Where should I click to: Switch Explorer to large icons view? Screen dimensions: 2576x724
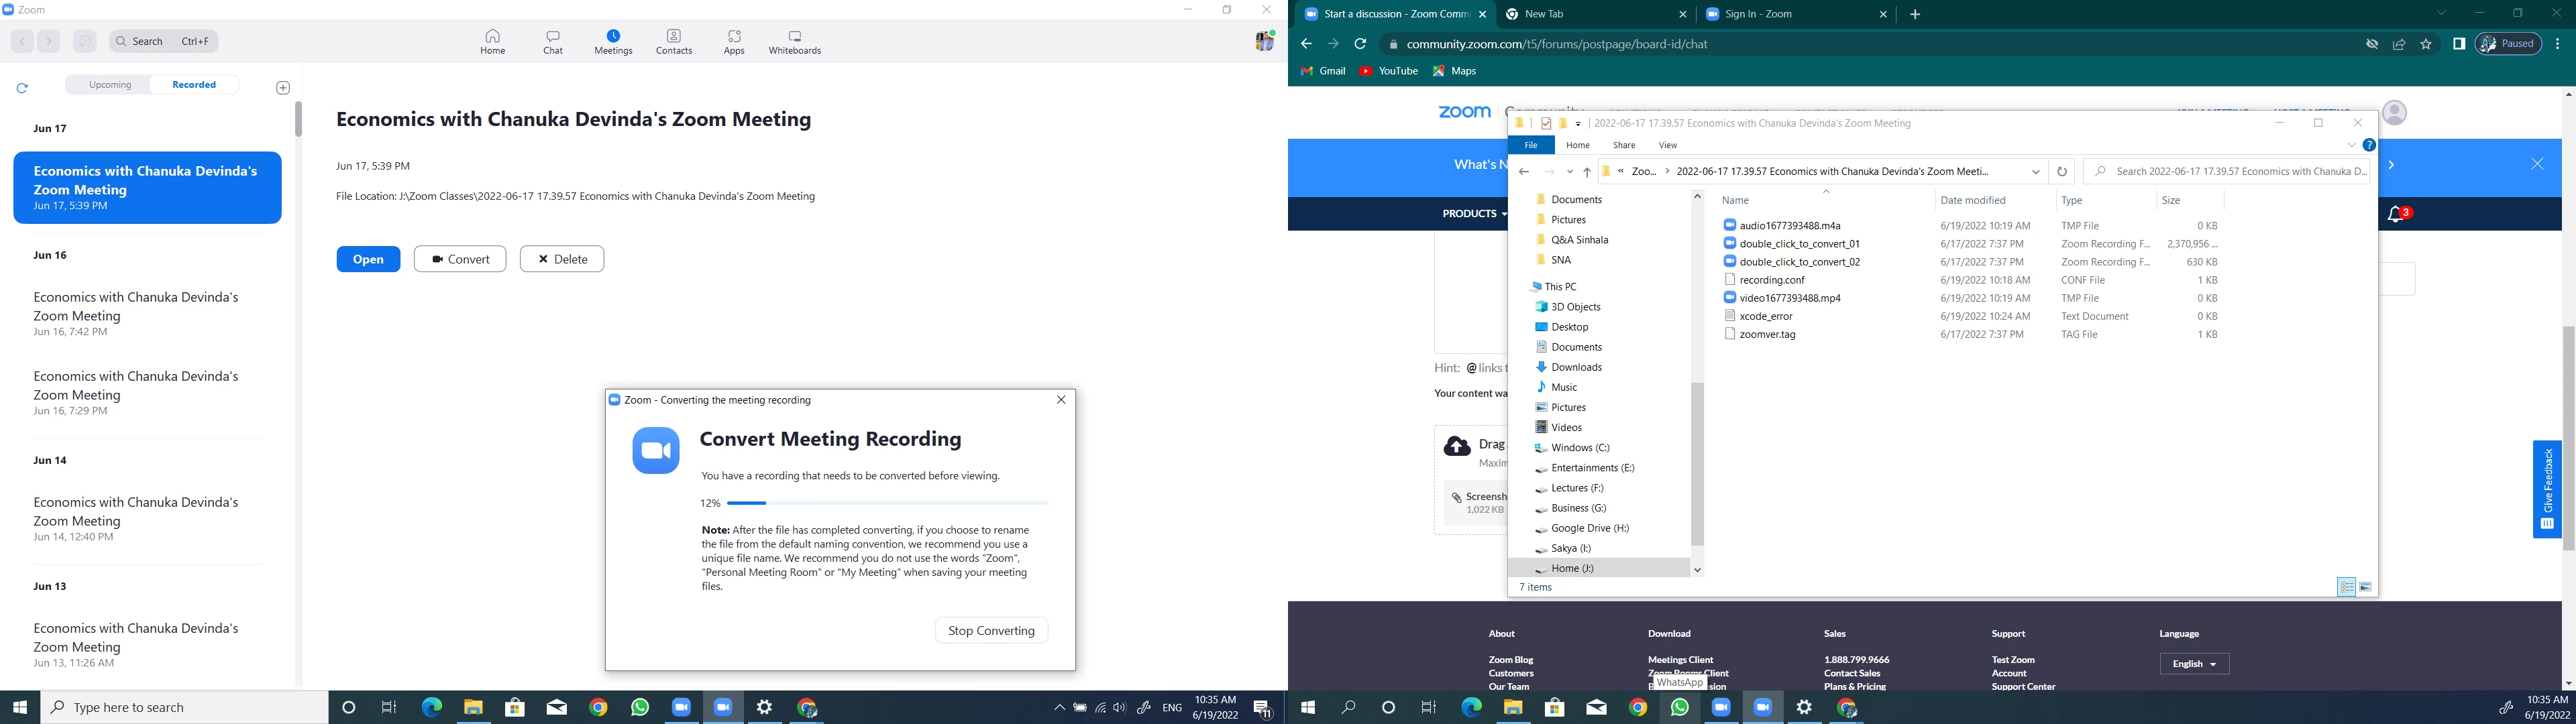pos(2366,587)
